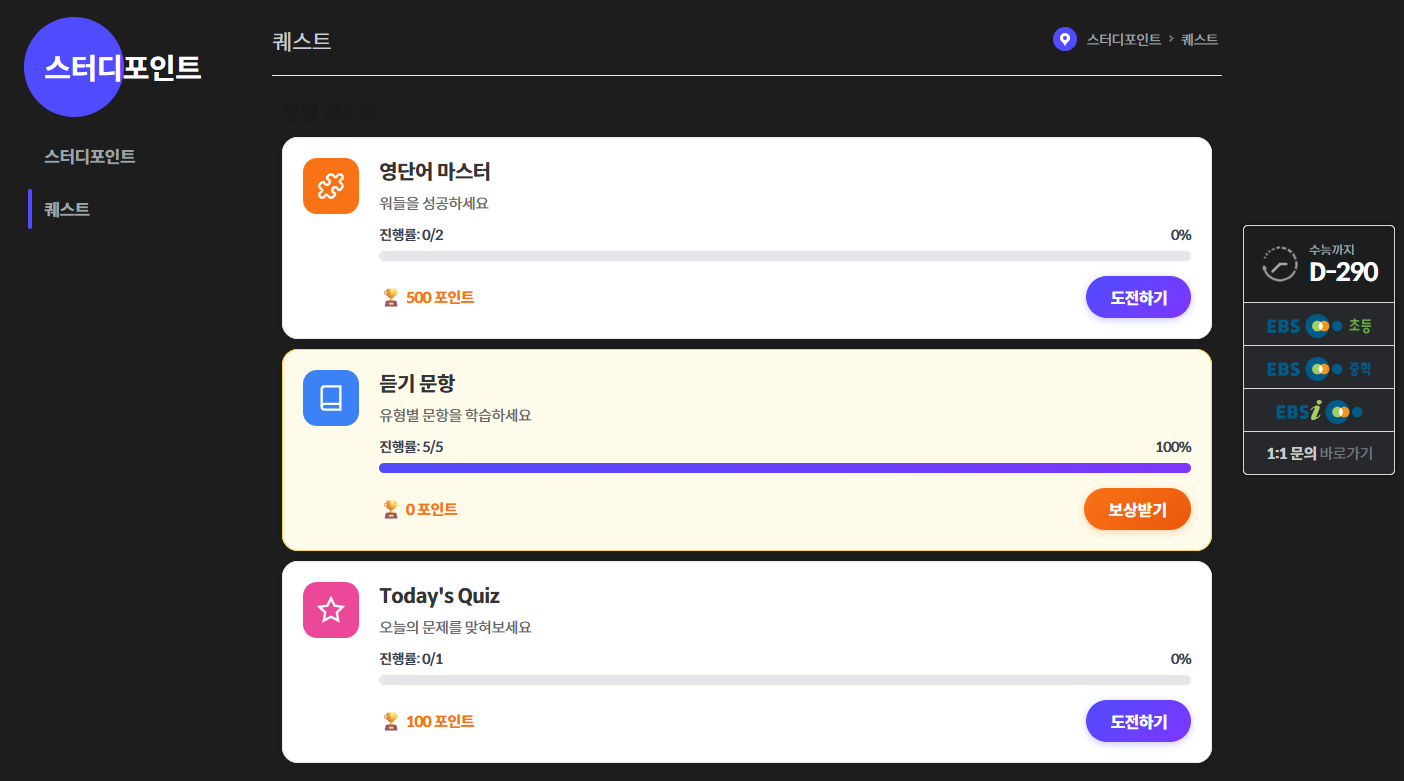The width and height of the screenshot is (1404, 781).
Task: Click 스터디포인트 in the breadcrumb trail
Action: point(1123,40)
